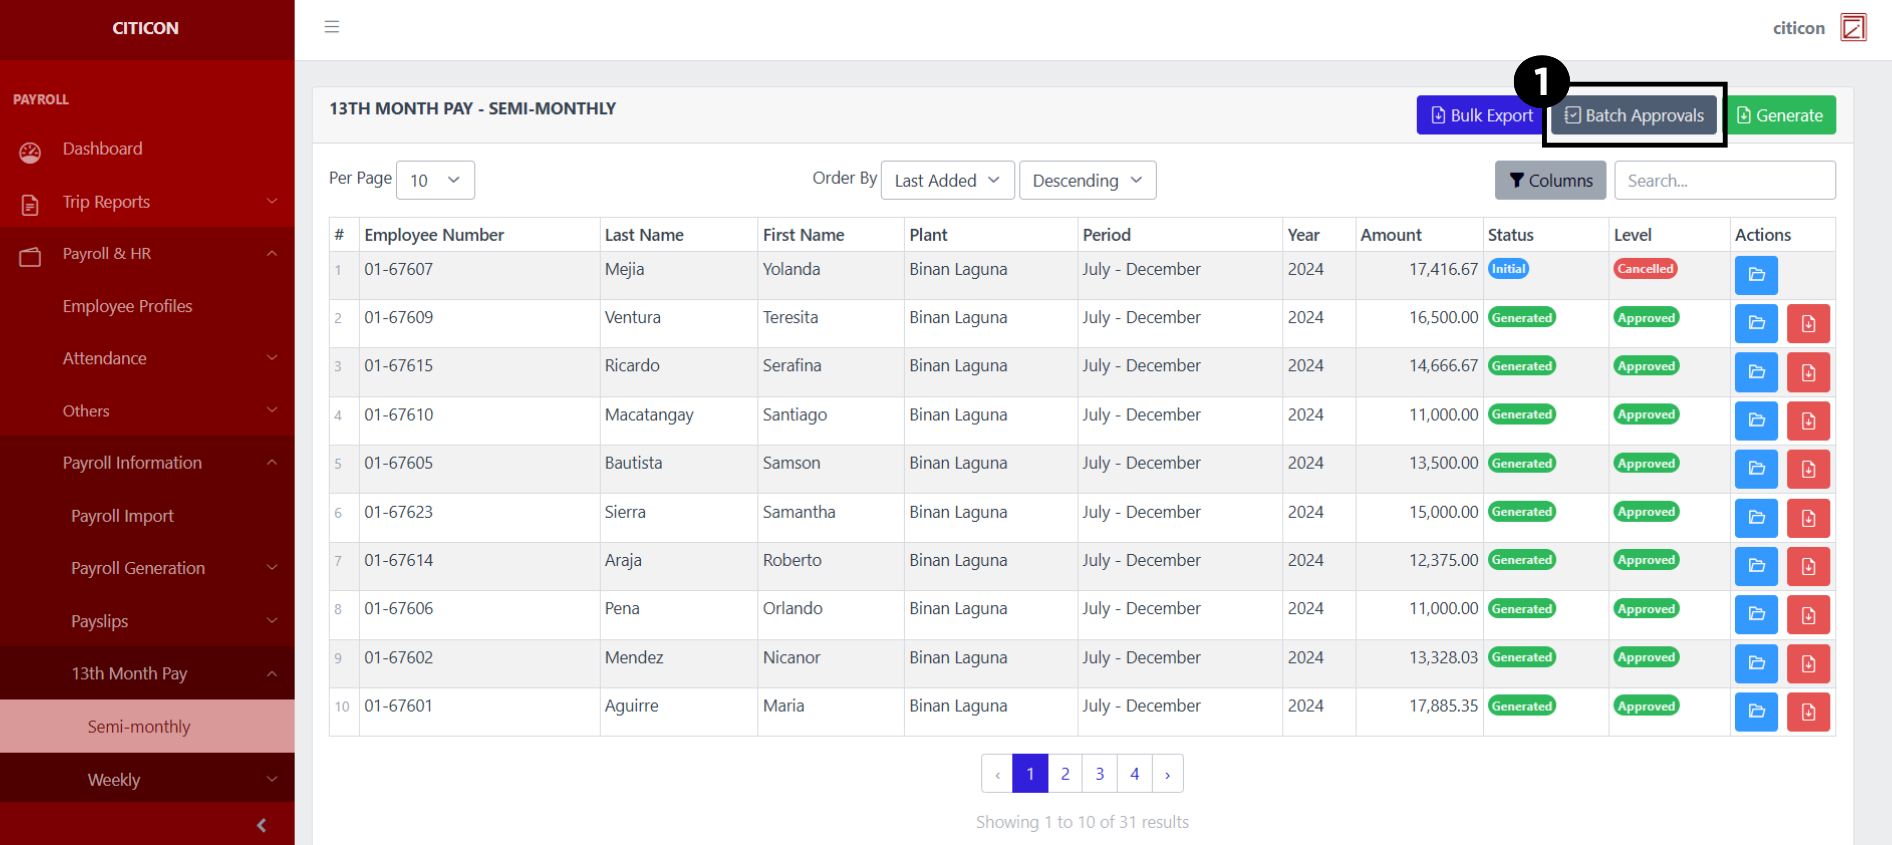Screen dimensions: 1892x845
Task: Select Payroll Import menu item
Action: tap(122, 516)
